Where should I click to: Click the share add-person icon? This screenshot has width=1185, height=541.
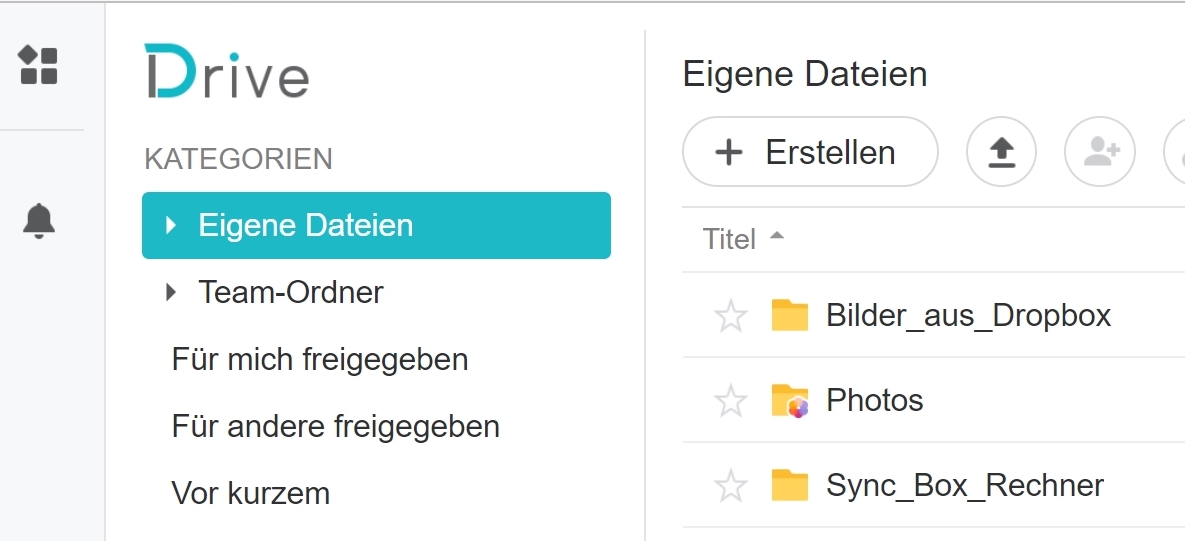1100,152
